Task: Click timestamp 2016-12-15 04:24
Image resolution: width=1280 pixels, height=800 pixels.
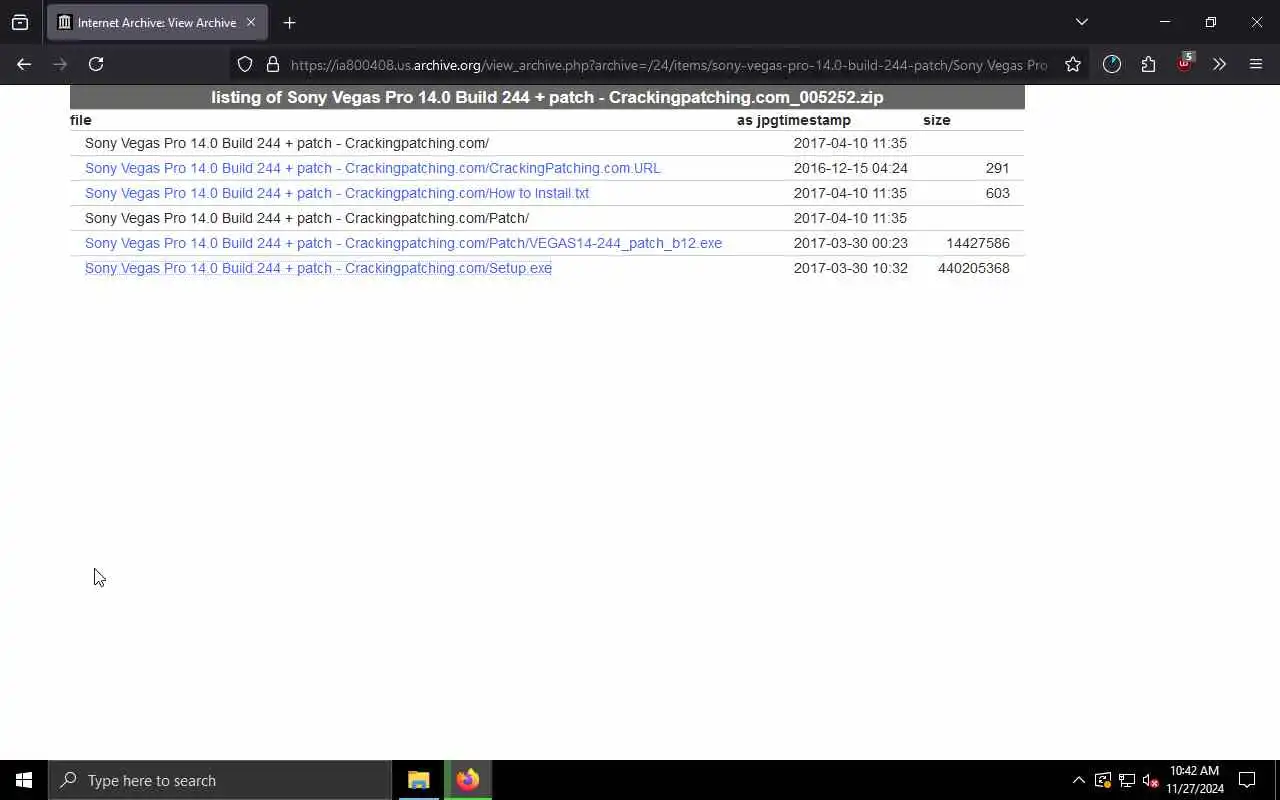Action: pos(850,168)
